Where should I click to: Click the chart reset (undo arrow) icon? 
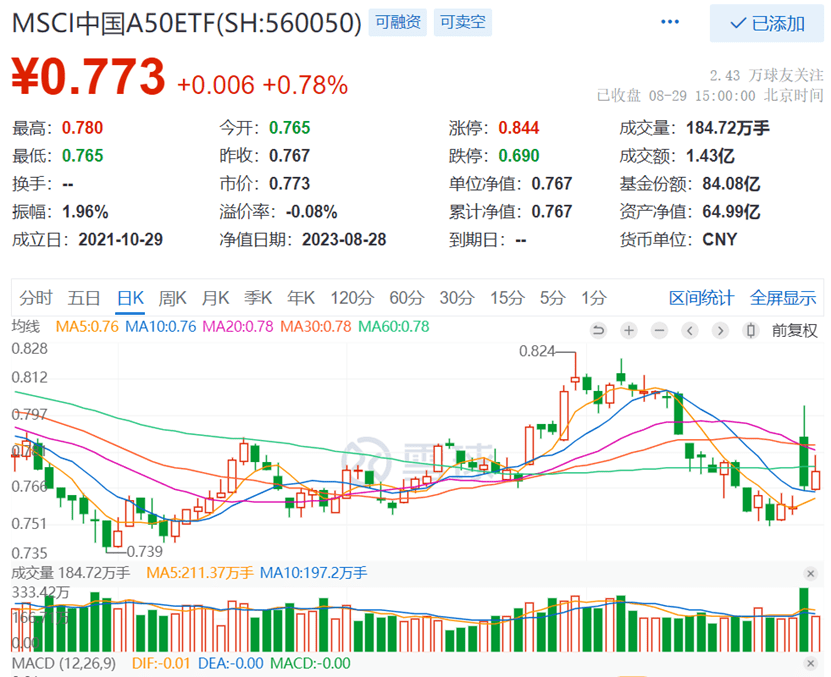click(x=599, y=330)
